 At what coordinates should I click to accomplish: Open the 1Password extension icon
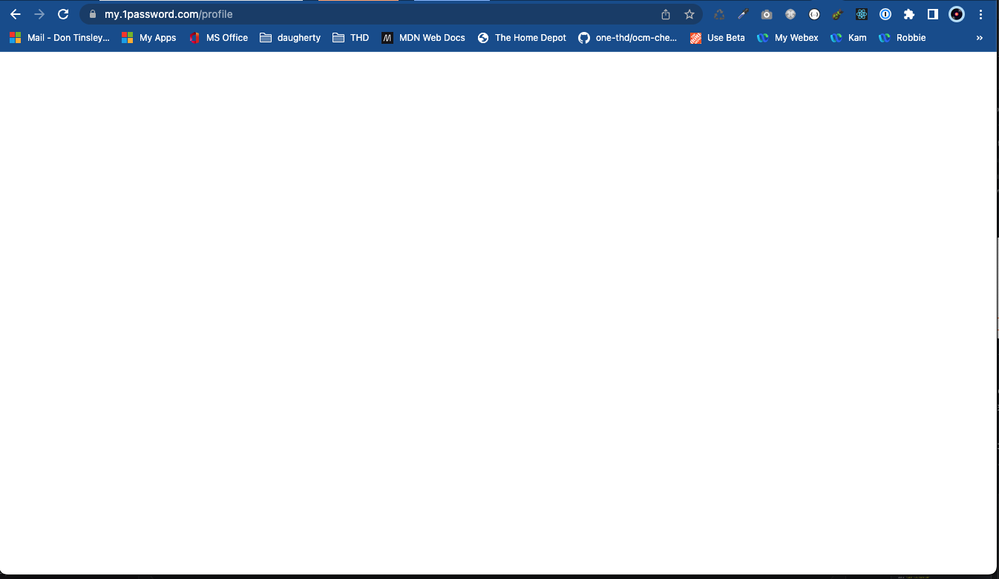885,14
